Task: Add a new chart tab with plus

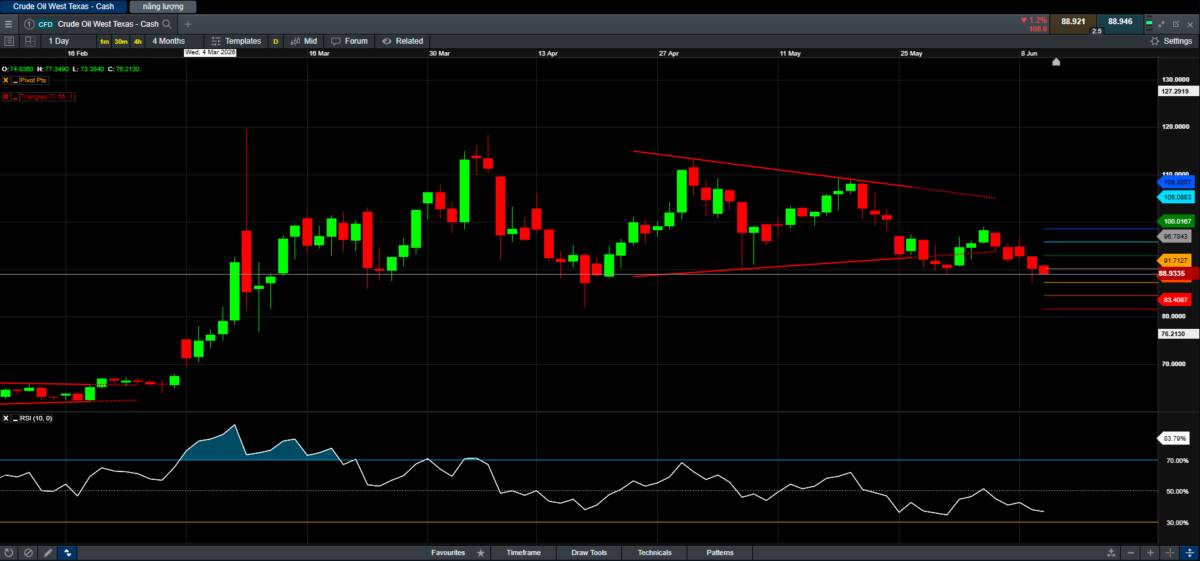Action: (x=187, y=23)
